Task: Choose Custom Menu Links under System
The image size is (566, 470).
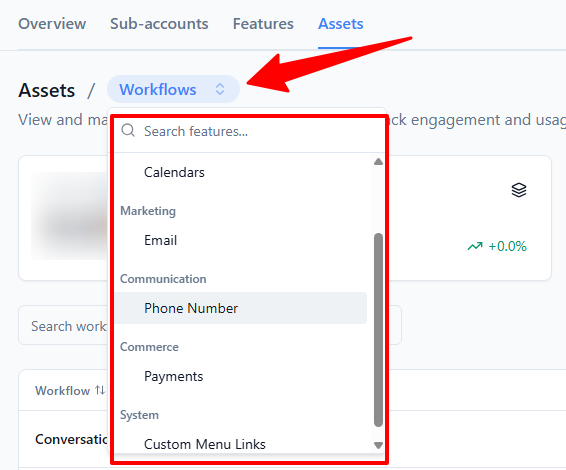Action: click(x=241, y=444)
